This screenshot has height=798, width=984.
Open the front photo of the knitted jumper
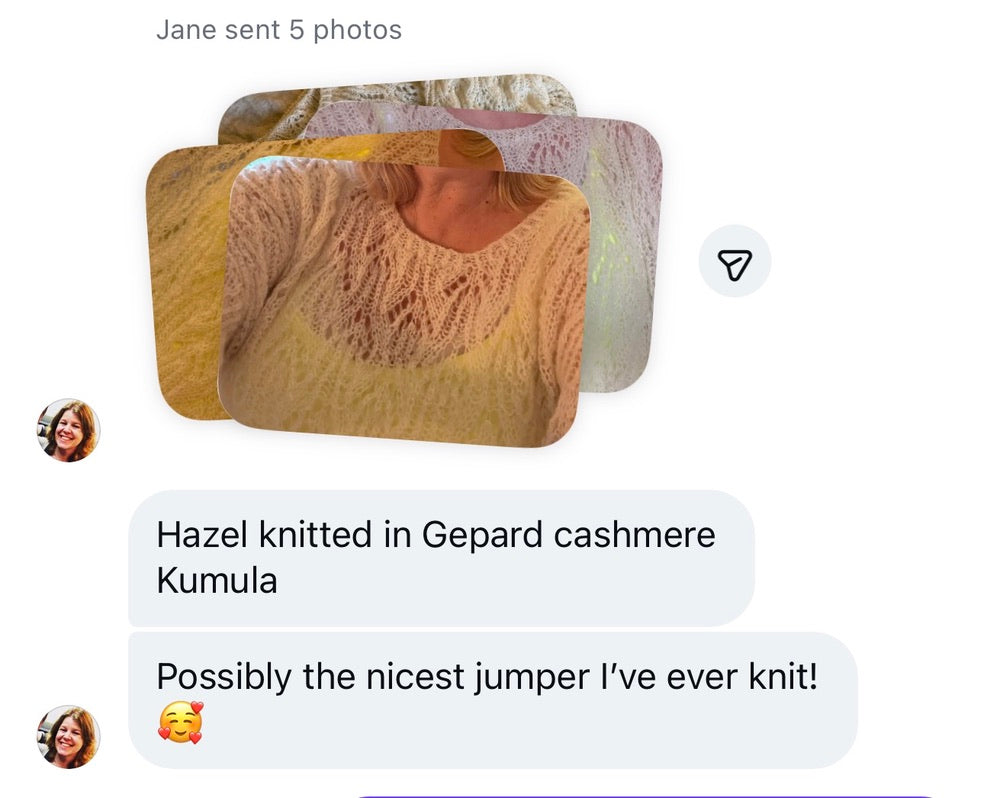click(405, 302)
